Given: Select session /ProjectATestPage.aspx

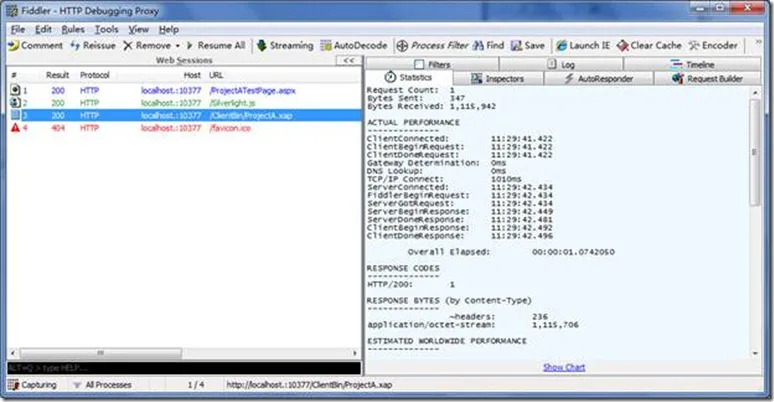Looking at the screenshot, I should [185, 90].
